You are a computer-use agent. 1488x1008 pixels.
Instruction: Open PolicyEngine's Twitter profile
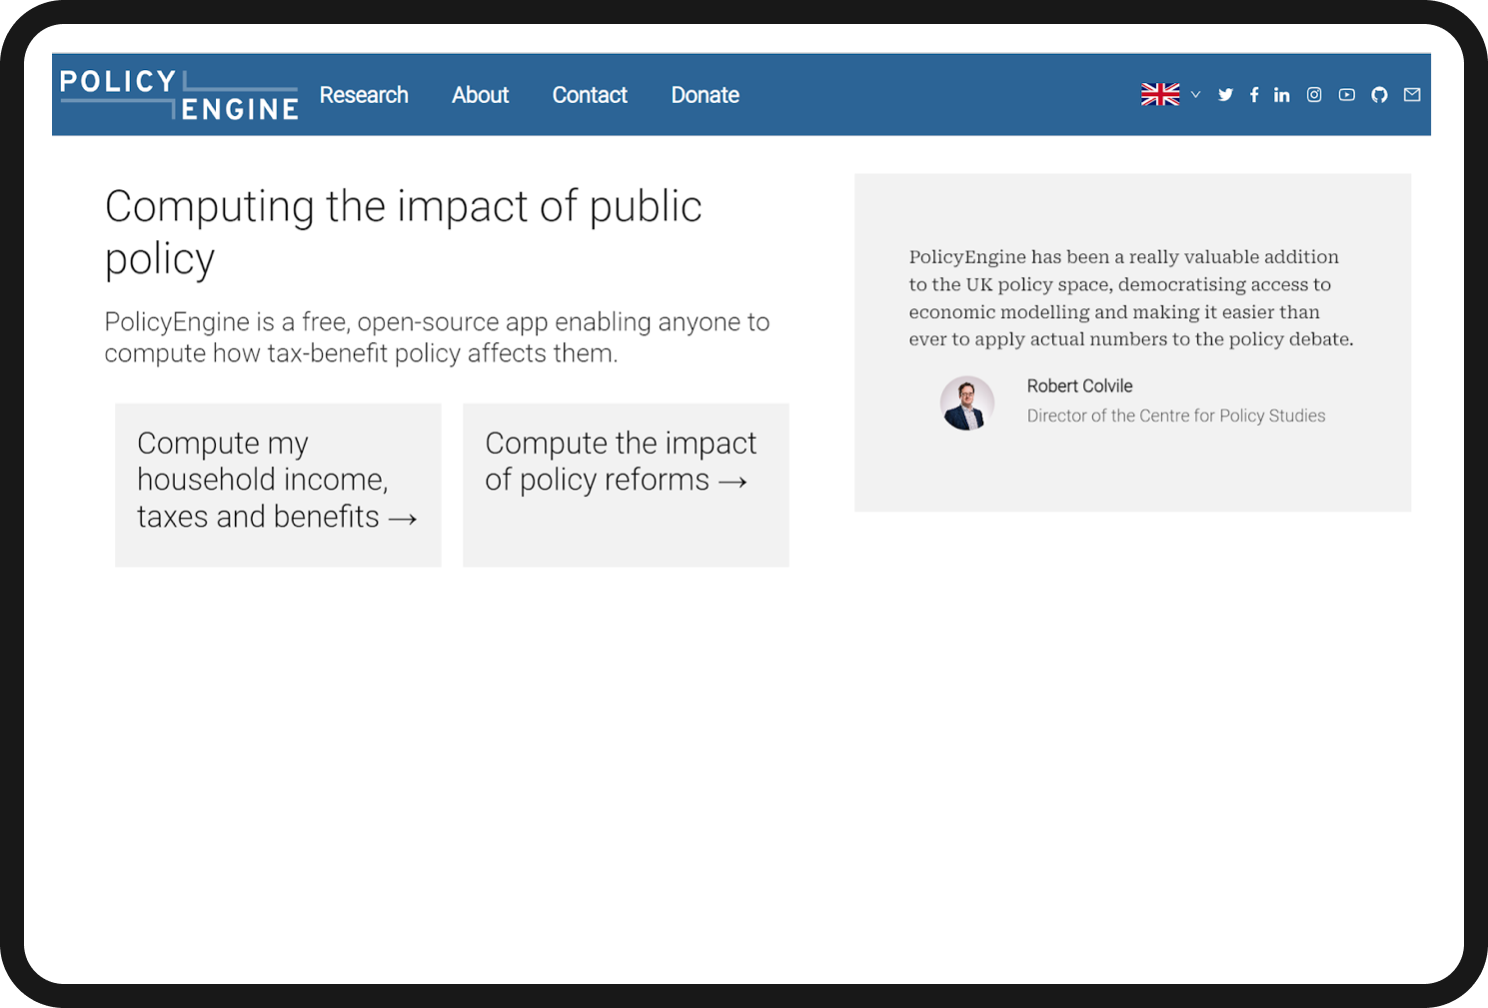tap(1225, 94)
